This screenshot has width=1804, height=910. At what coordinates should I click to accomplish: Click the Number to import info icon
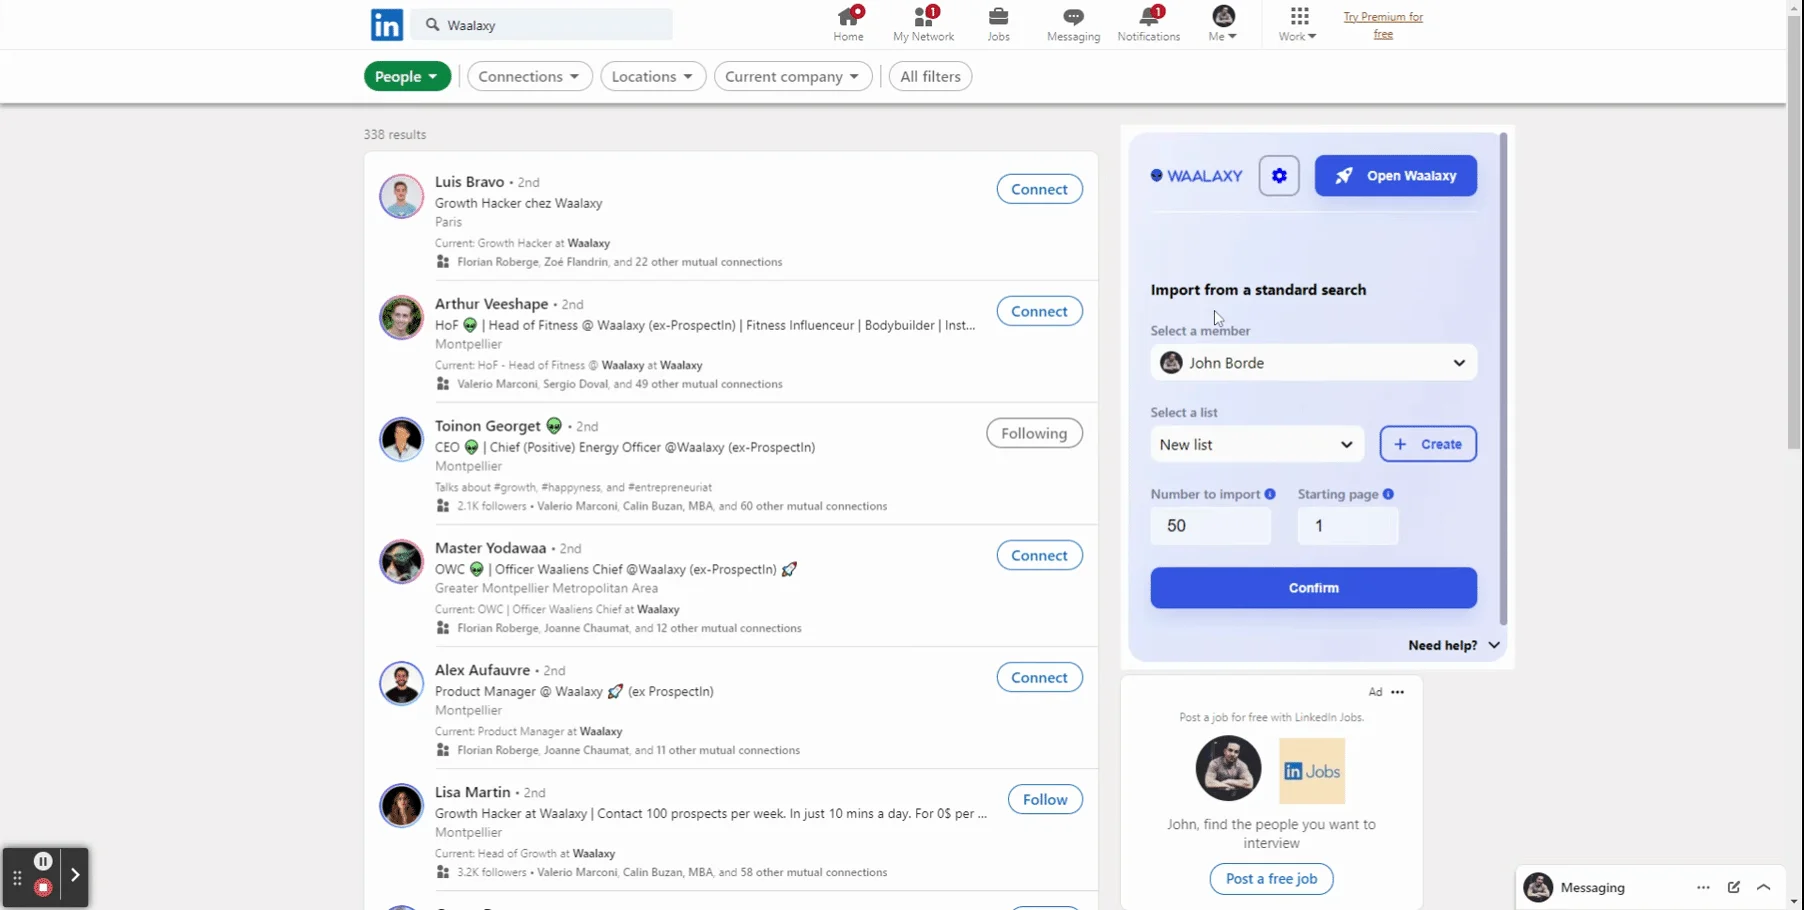coord(1270,494)
